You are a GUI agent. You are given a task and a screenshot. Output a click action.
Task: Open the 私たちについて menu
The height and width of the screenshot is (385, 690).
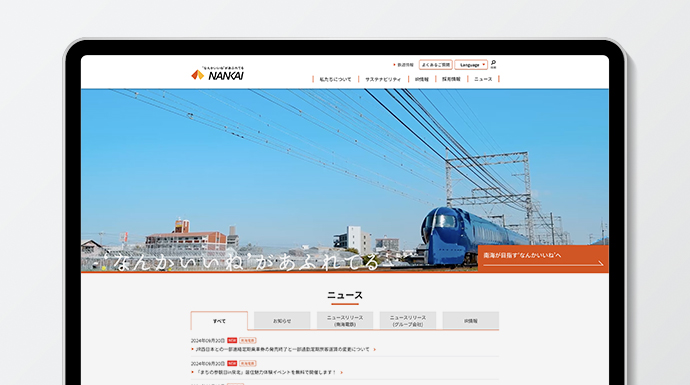335,79
